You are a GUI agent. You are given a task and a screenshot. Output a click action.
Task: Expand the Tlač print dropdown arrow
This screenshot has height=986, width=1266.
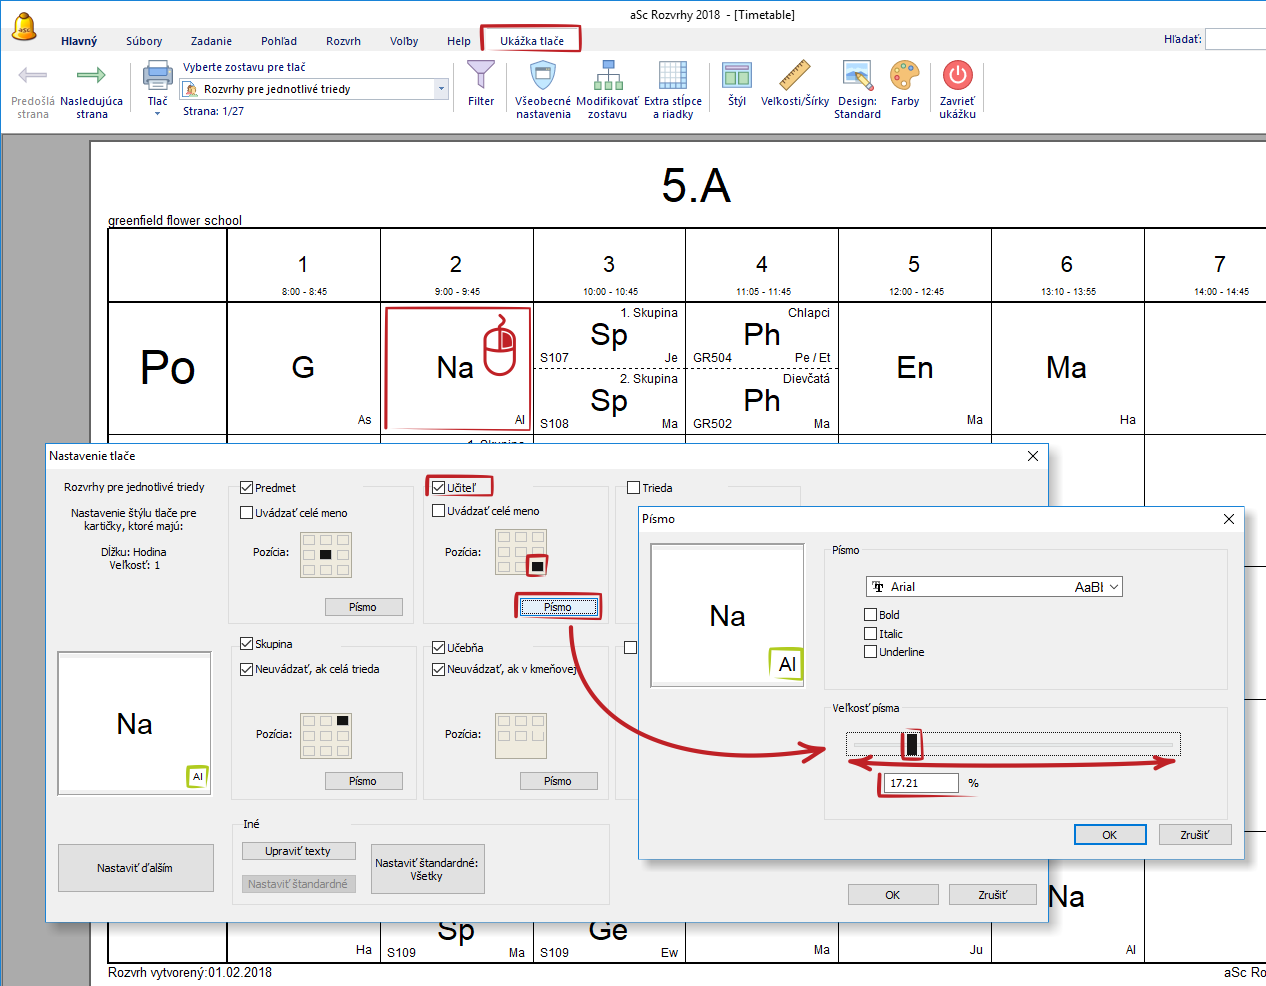(157, 114)
